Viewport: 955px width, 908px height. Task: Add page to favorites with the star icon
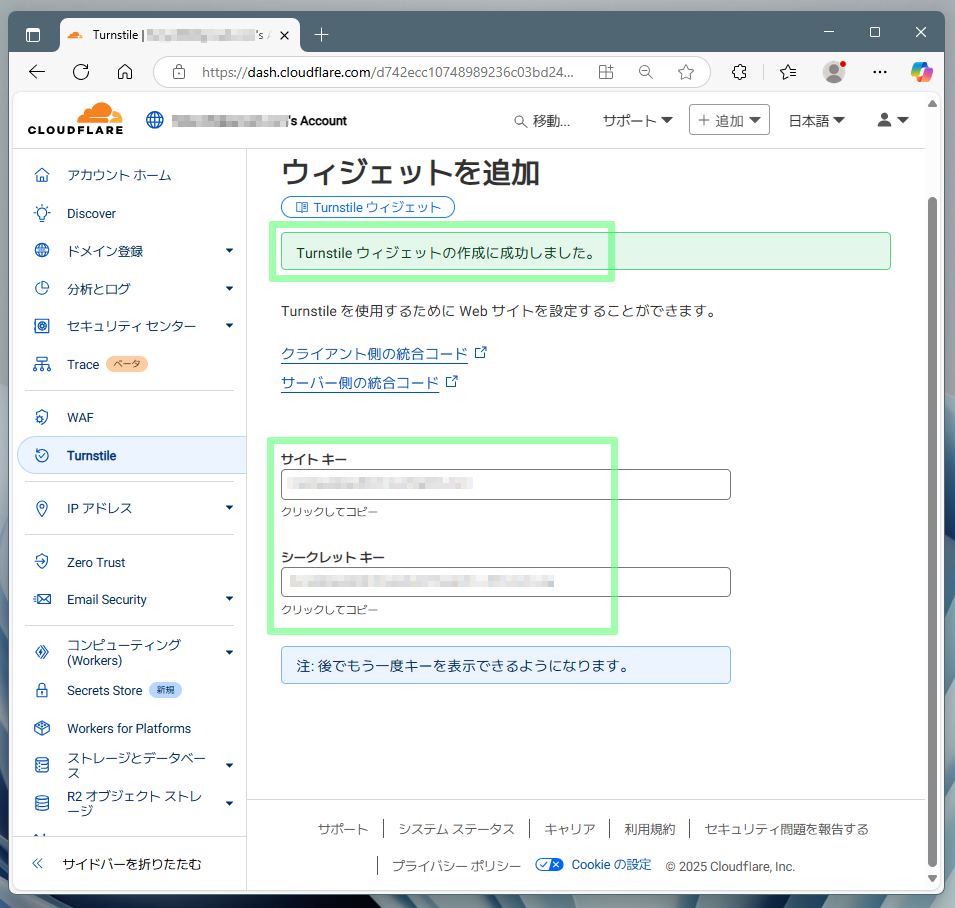[686, 72]
